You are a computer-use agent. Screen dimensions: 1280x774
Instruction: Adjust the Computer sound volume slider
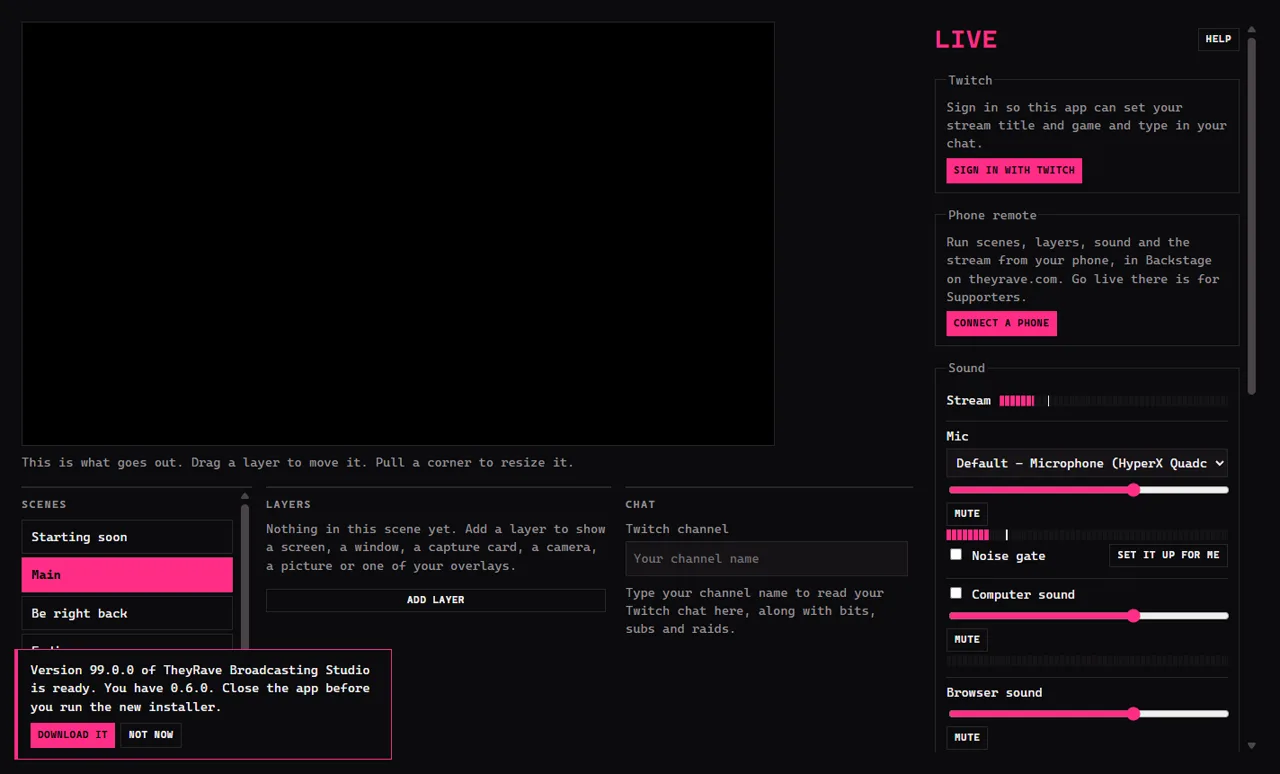click(1088, 616)
